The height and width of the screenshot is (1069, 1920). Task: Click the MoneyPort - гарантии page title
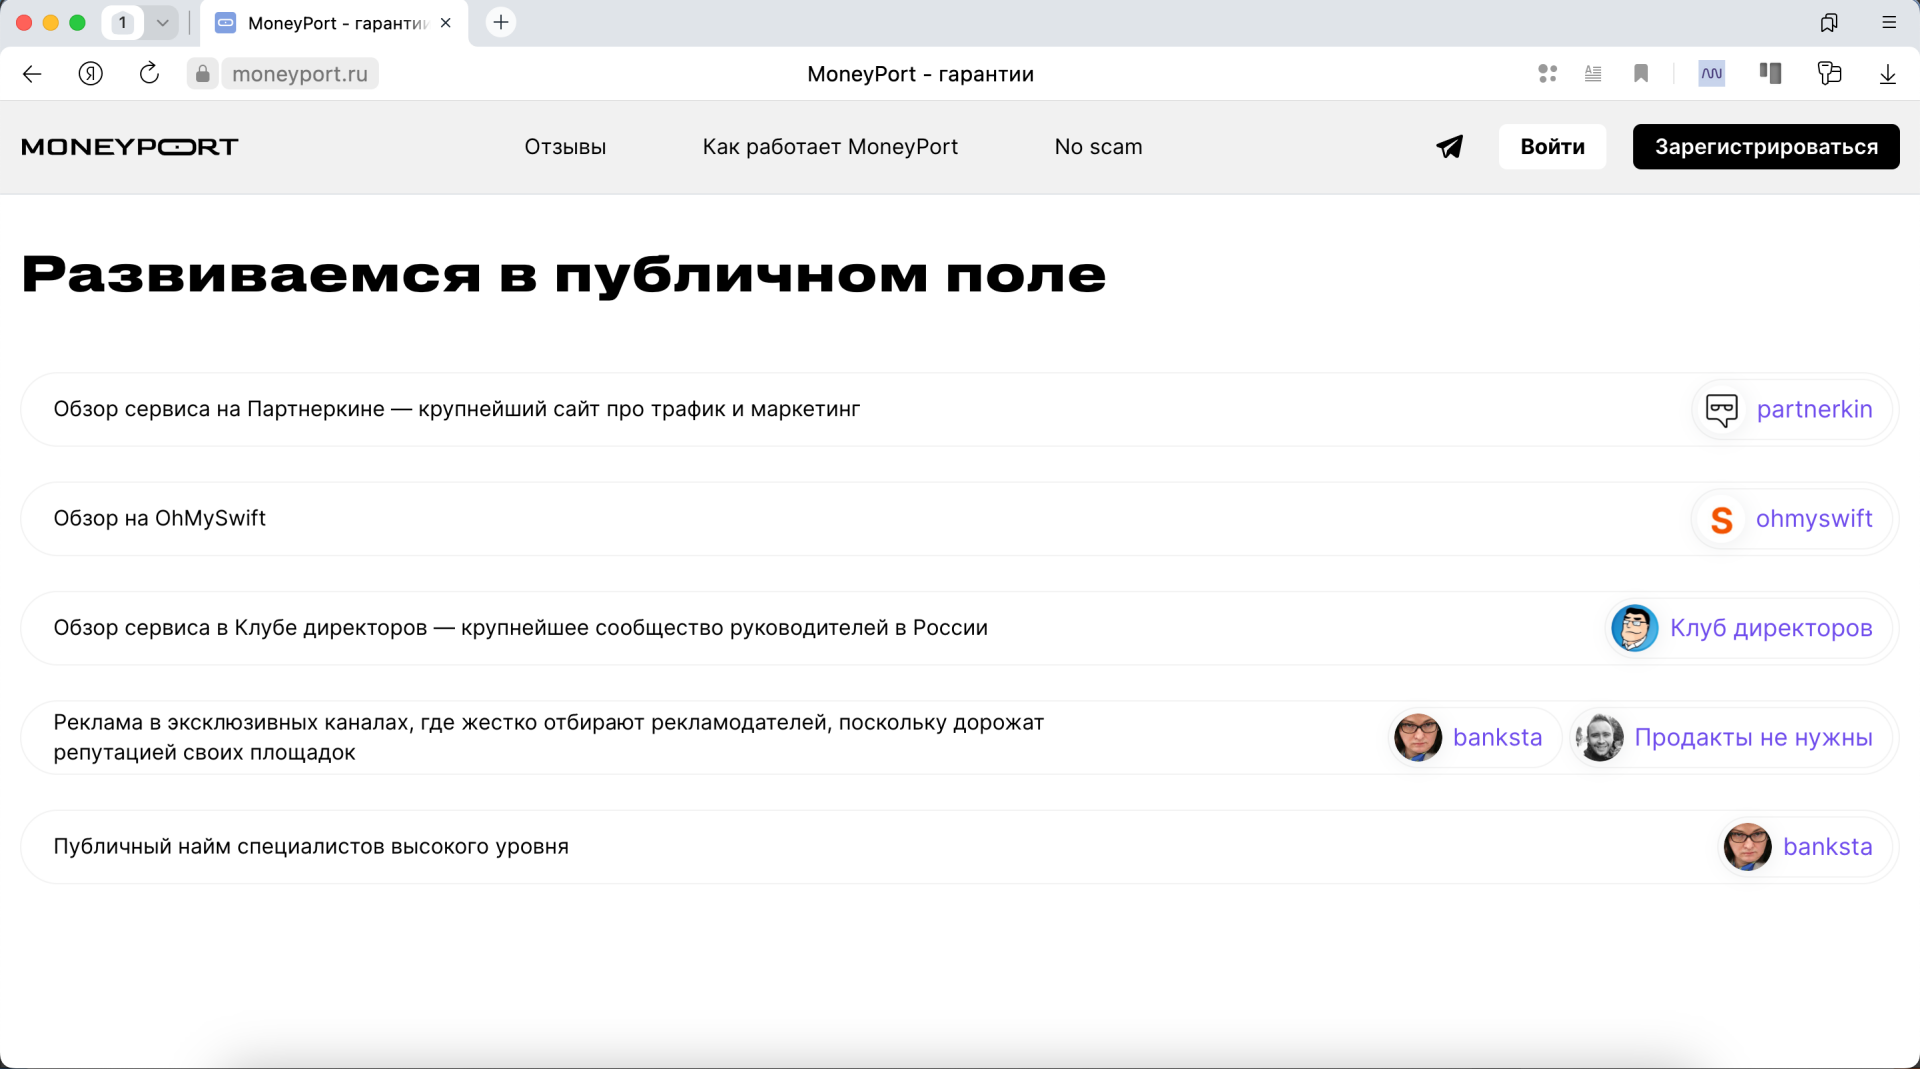[920, 74]
